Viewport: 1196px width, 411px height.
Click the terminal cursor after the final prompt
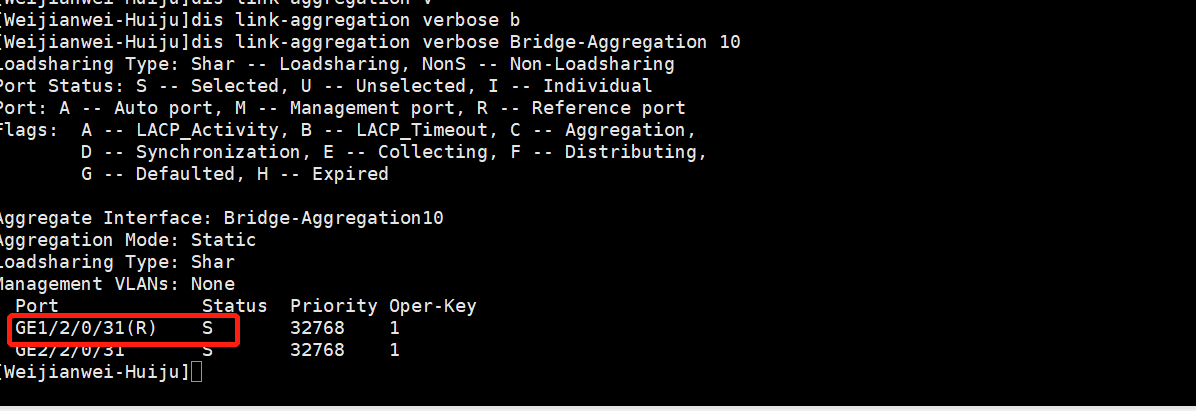click(196, 372)
